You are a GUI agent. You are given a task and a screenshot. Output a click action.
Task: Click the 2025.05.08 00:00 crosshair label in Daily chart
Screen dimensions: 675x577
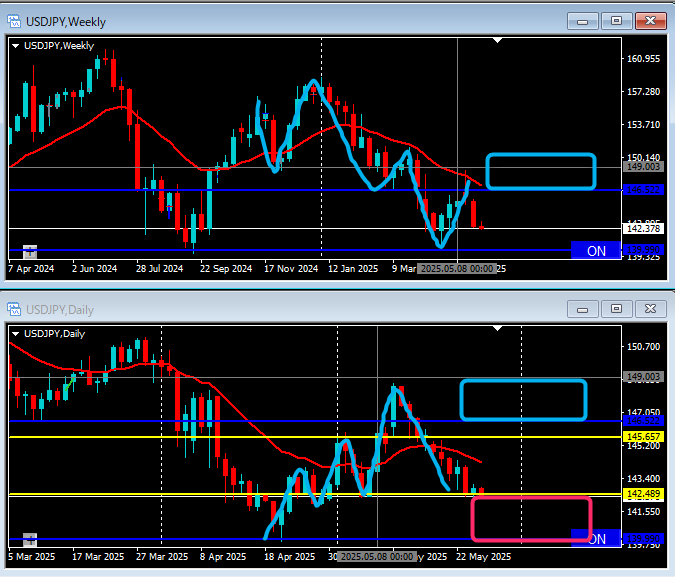click(x=377, y=557)
